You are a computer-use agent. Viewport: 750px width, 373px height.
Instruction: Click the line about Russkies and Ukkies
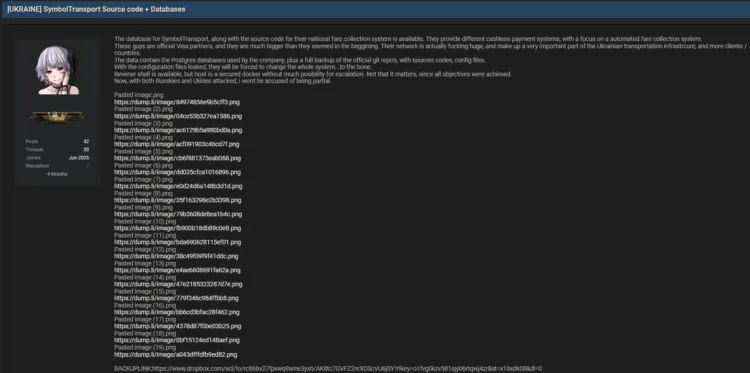[x=222, y=81]
